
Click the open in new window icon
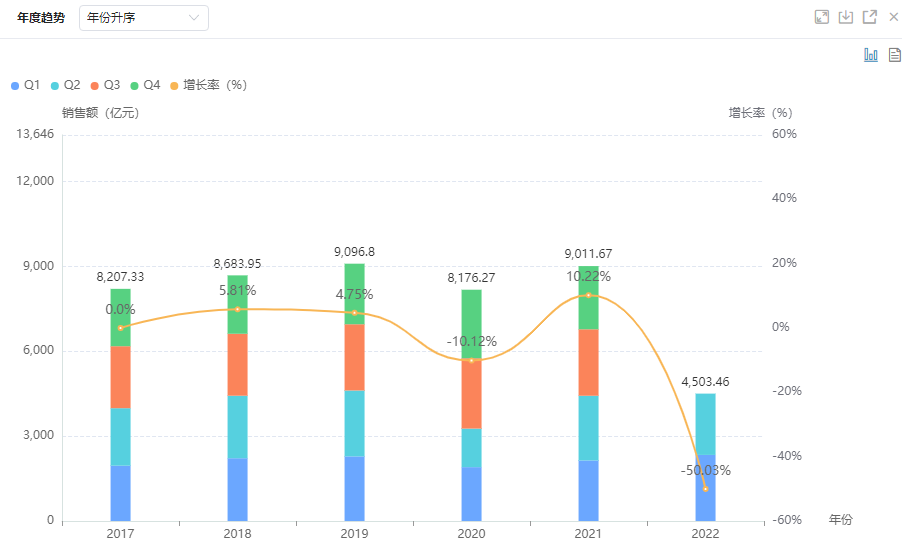(870, 17)
